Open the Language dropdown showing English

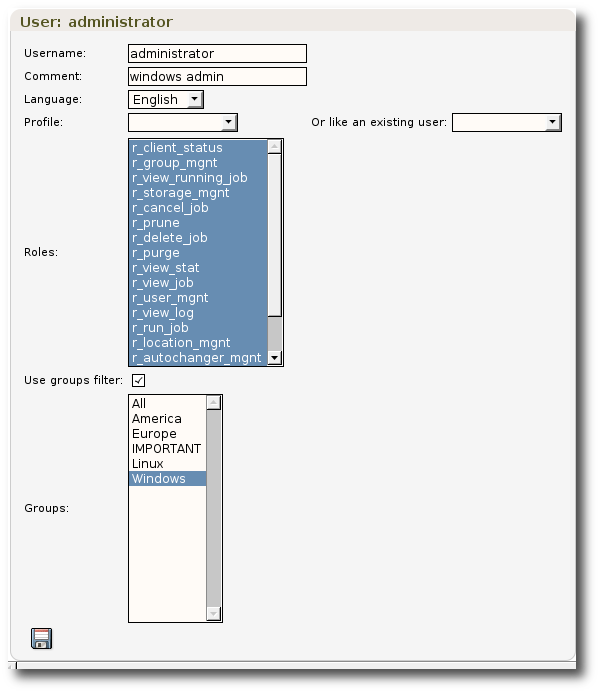point(166,99)
